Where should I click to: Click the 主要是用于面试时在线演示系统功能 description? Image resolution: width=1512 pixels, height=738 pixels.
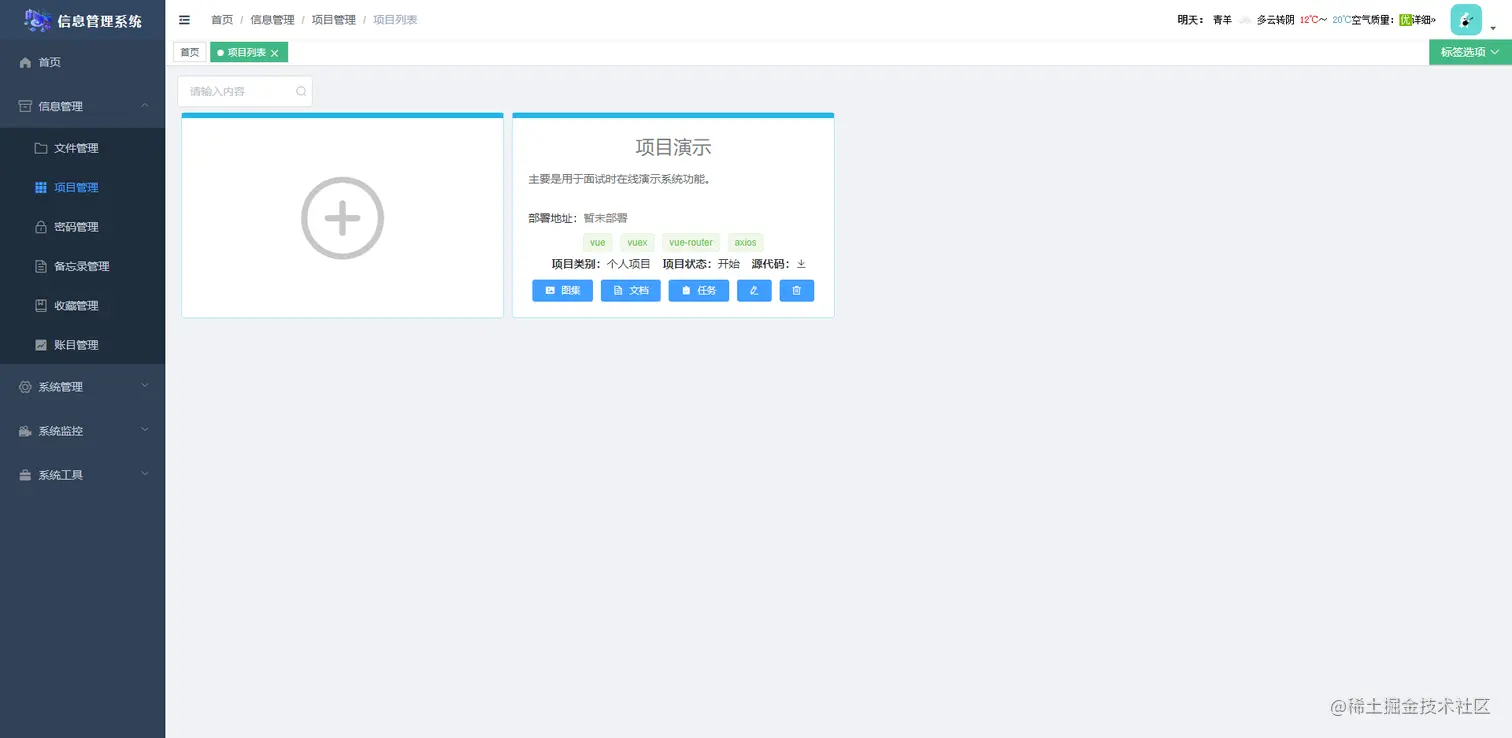coord(619,179)
